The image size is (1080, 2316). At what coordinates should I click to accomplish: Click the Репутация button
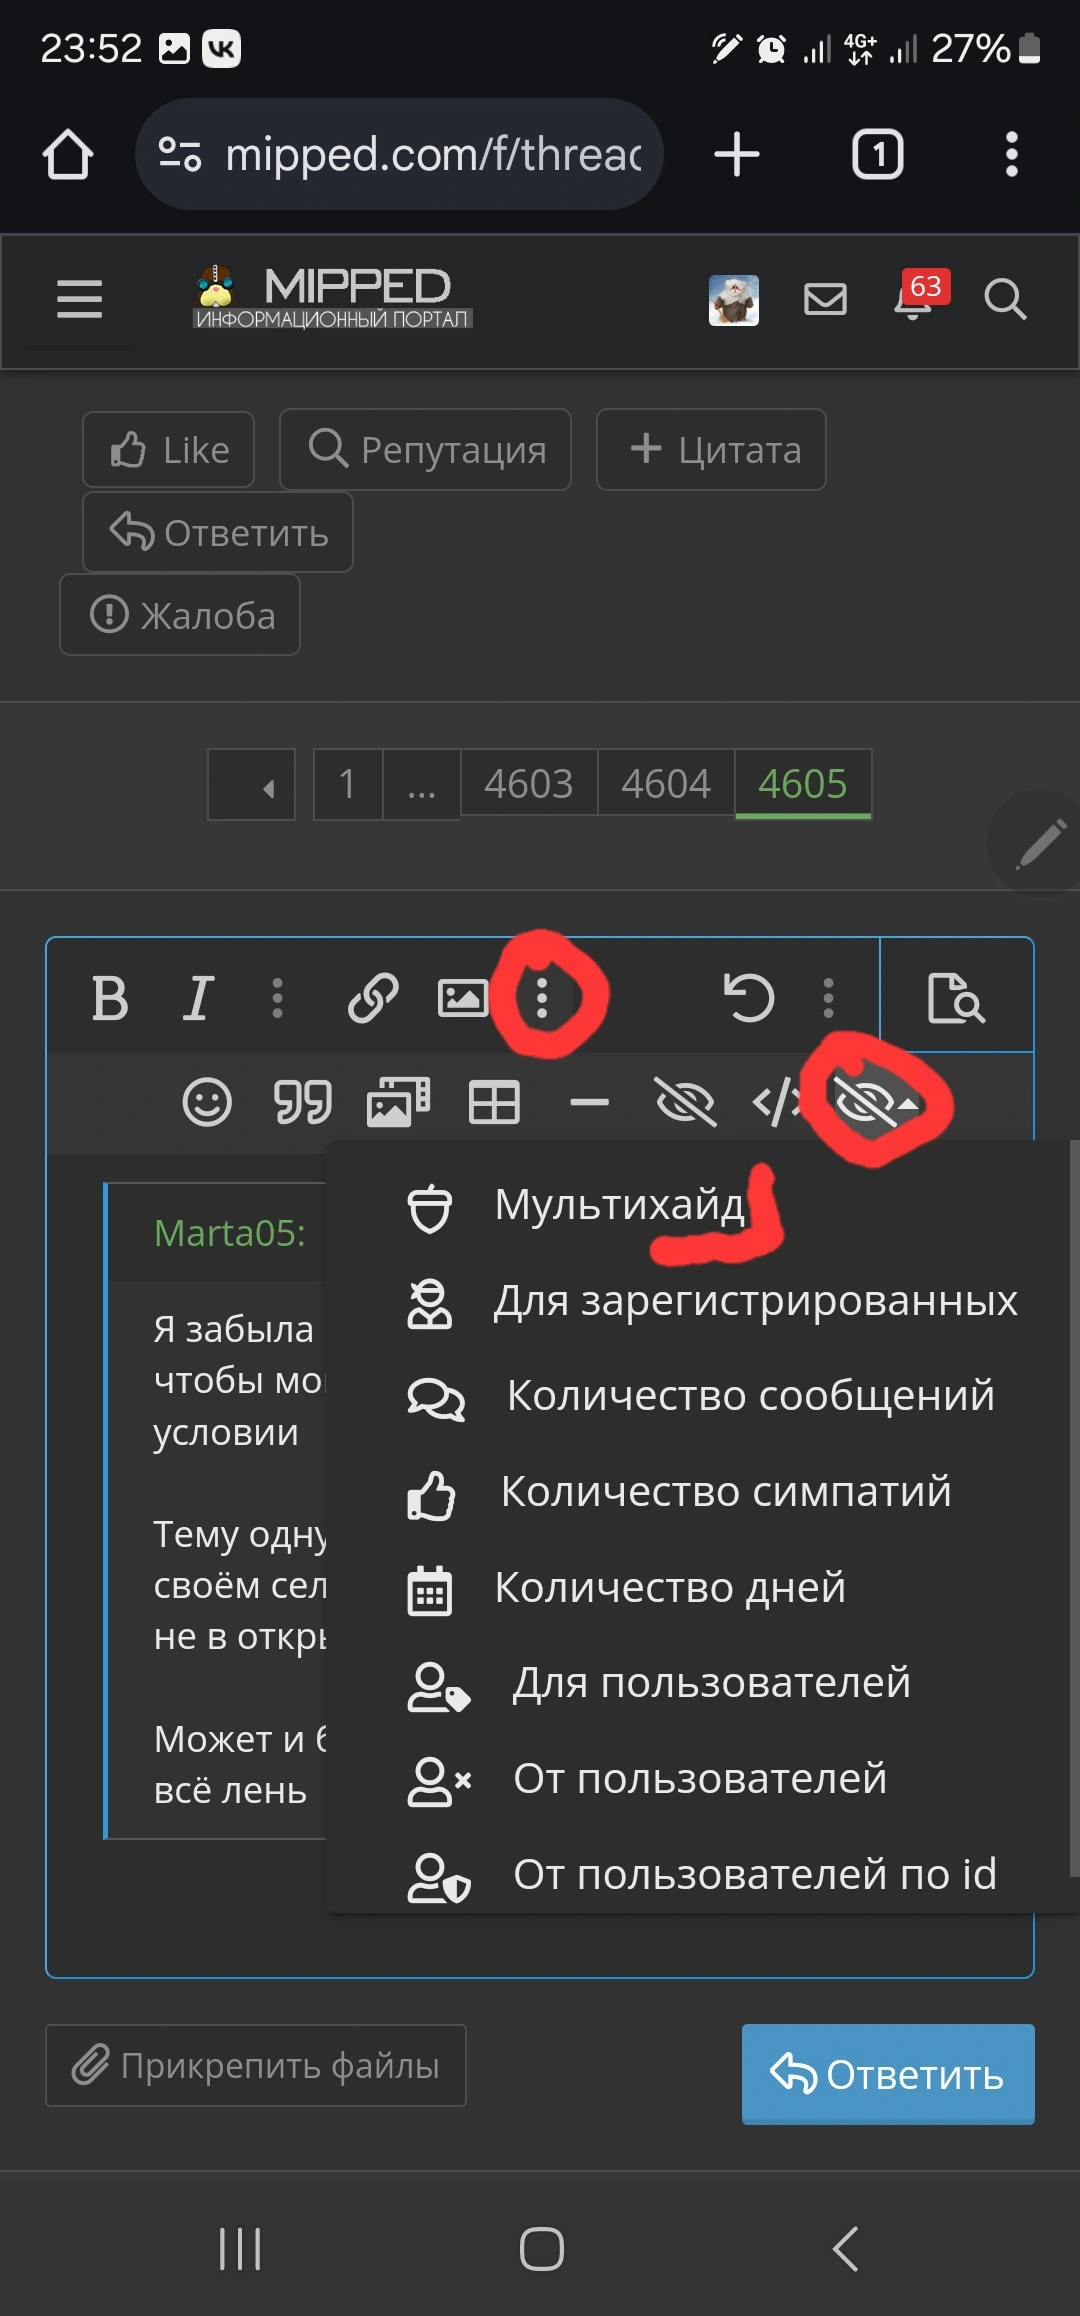425,450
